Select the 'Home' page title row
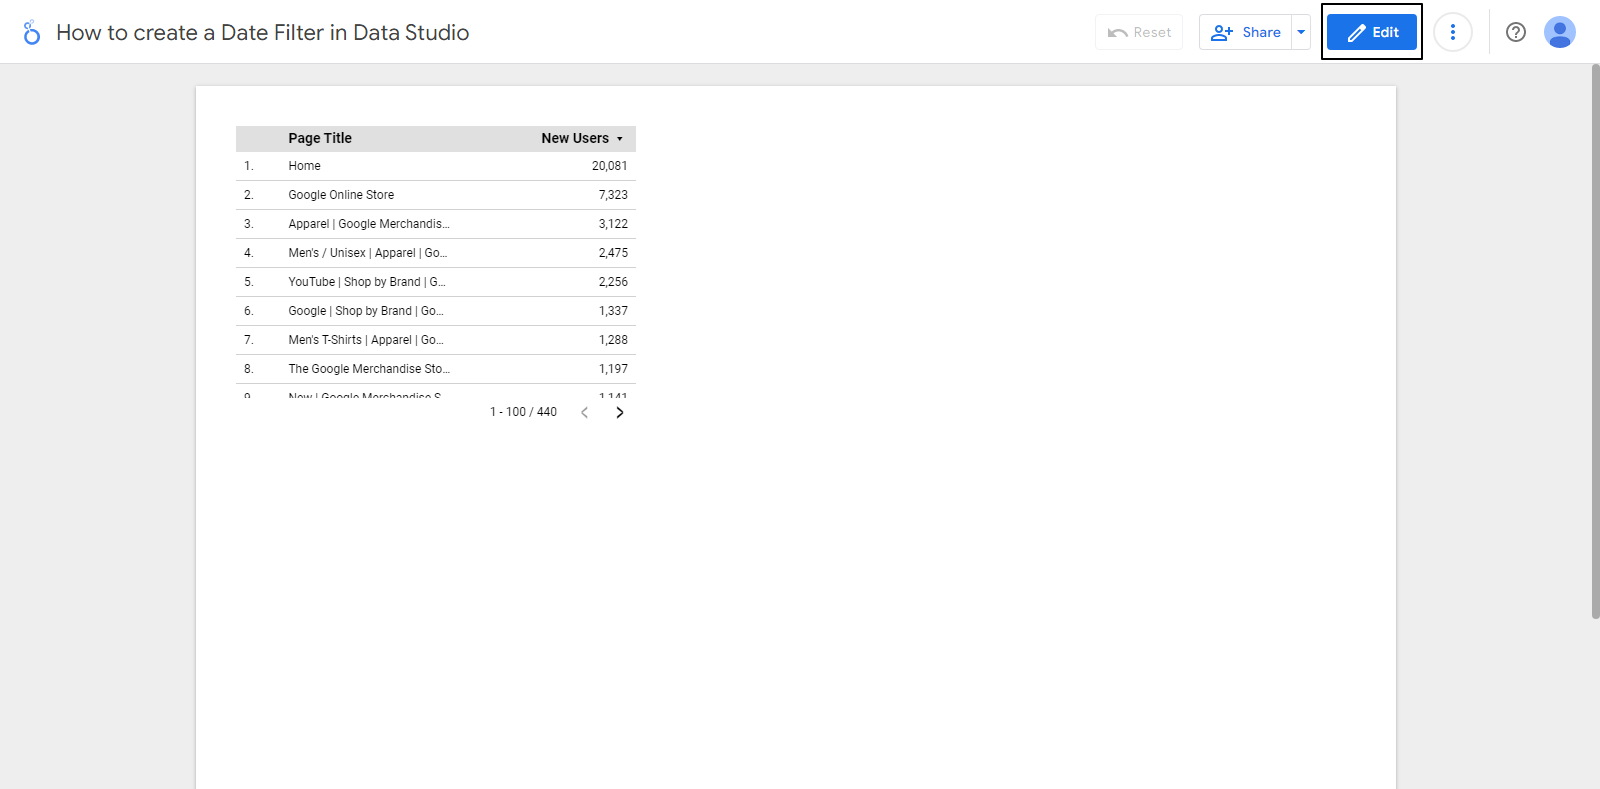The image size is (1600, 789). pos(436,166)
